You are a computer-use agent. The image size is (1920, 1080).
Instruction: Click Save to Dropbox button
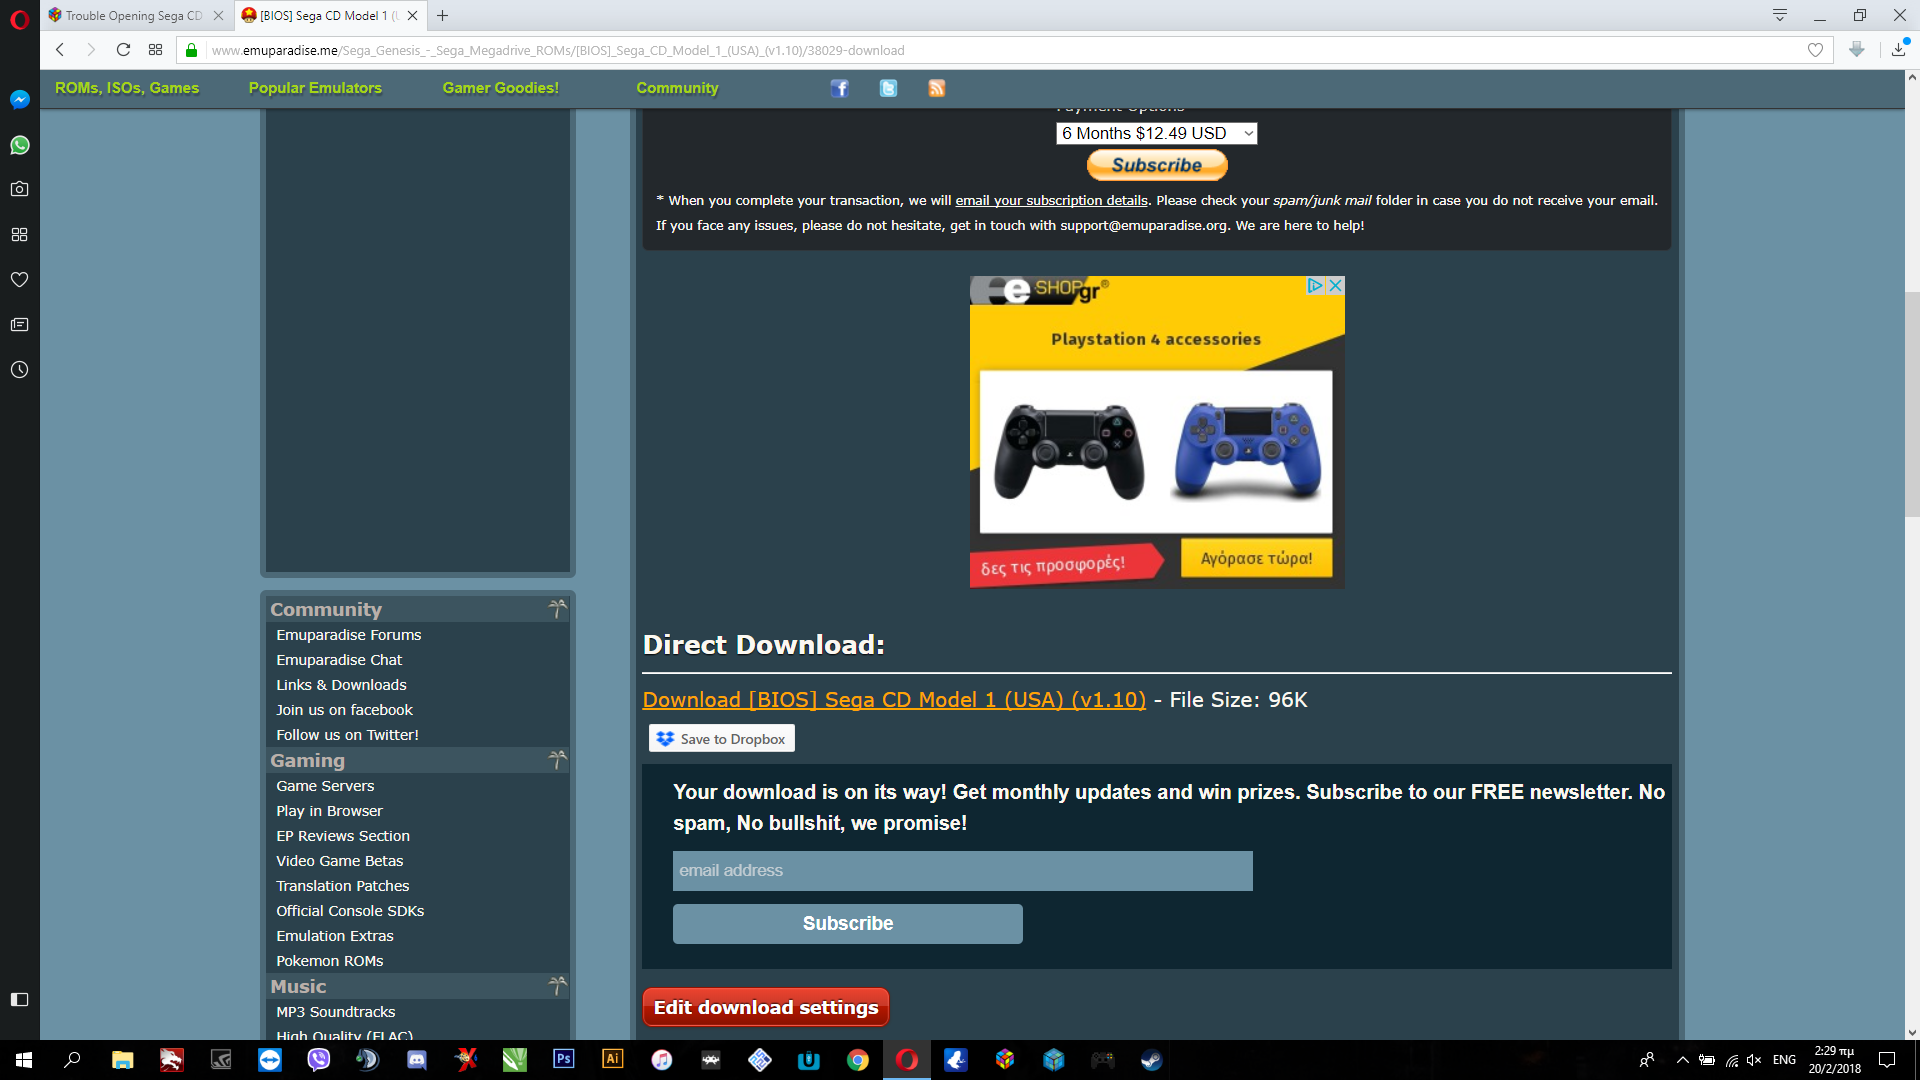[722, 739]
